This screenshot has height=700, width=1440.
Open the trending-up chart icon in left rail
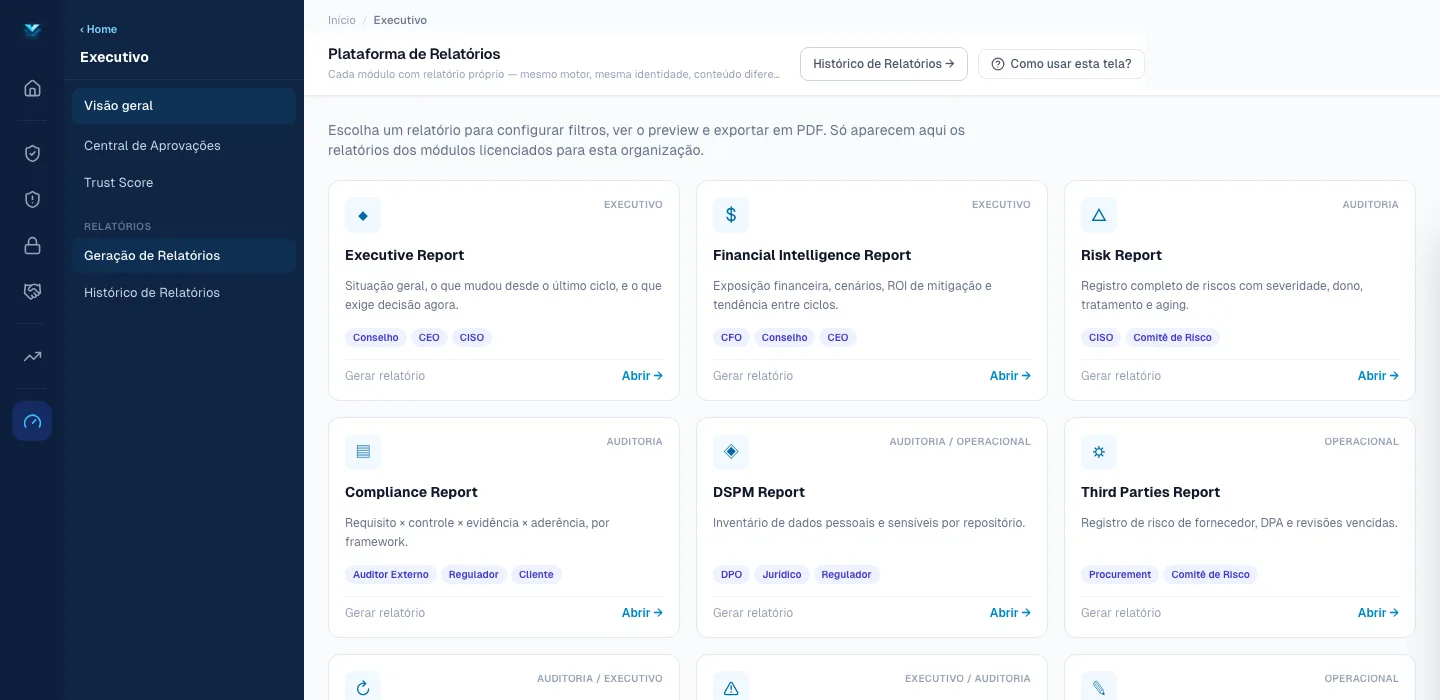pos(32,356)
